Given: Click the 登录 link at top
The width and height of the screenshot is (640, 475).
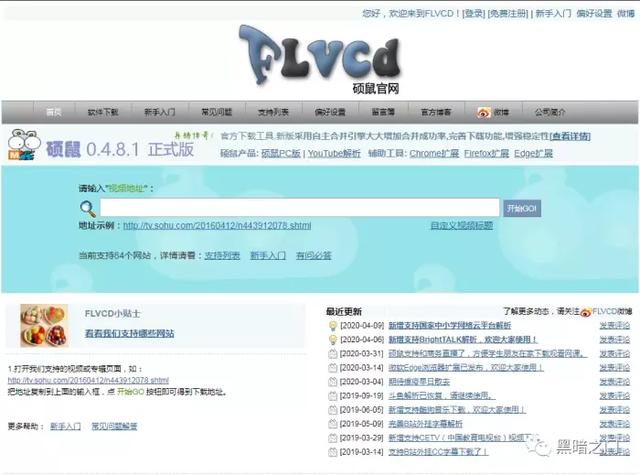Looking at the screenshot, I should click(473, 13).
